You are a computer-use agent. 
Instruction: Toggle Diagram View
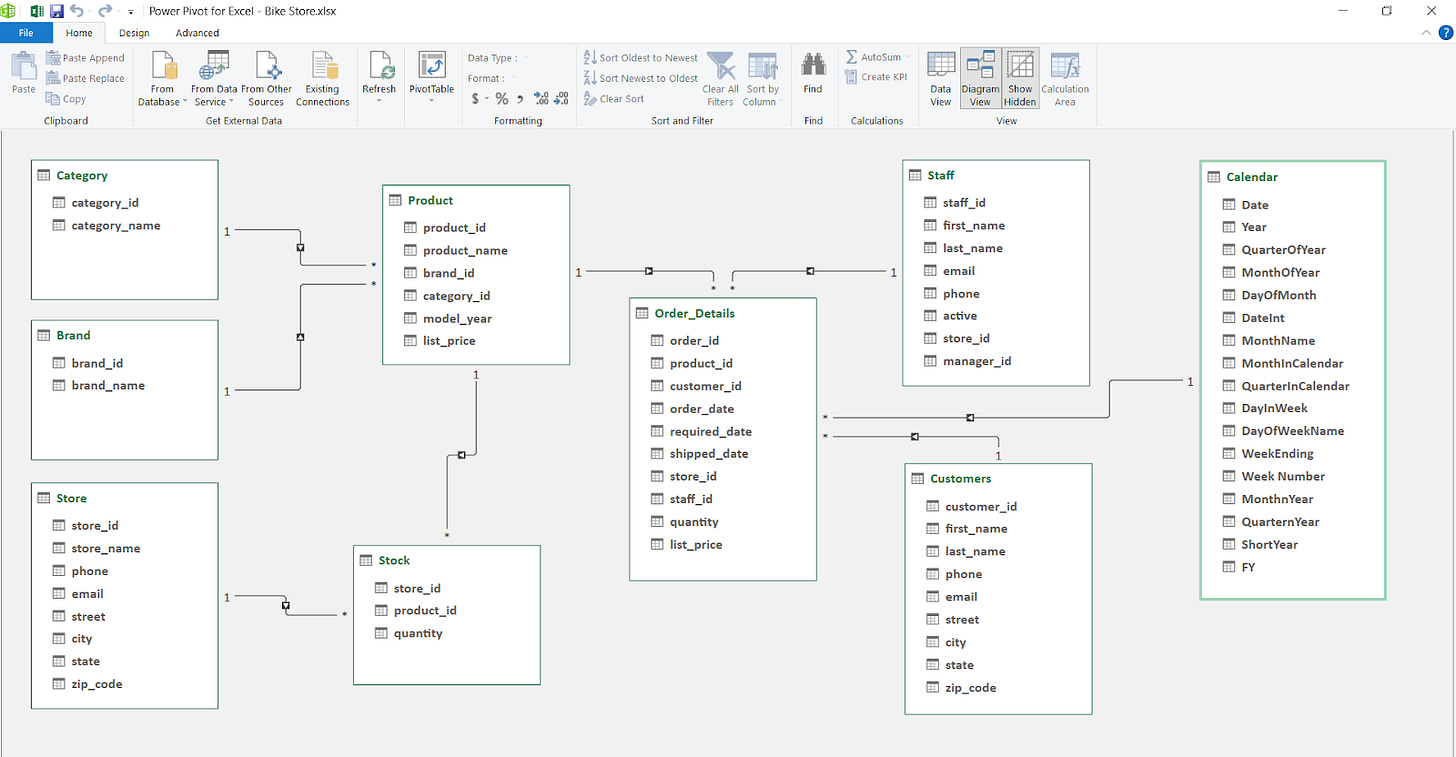[980, 78]
